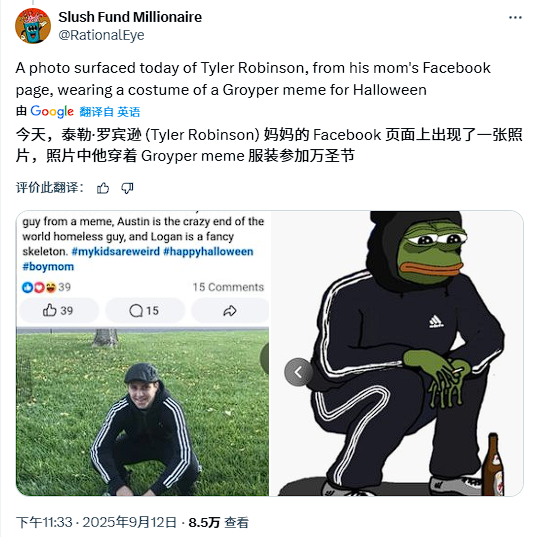
Task: Click the post timestamp 下午11:33 2025年9月12日
Action: coord(96,522)
